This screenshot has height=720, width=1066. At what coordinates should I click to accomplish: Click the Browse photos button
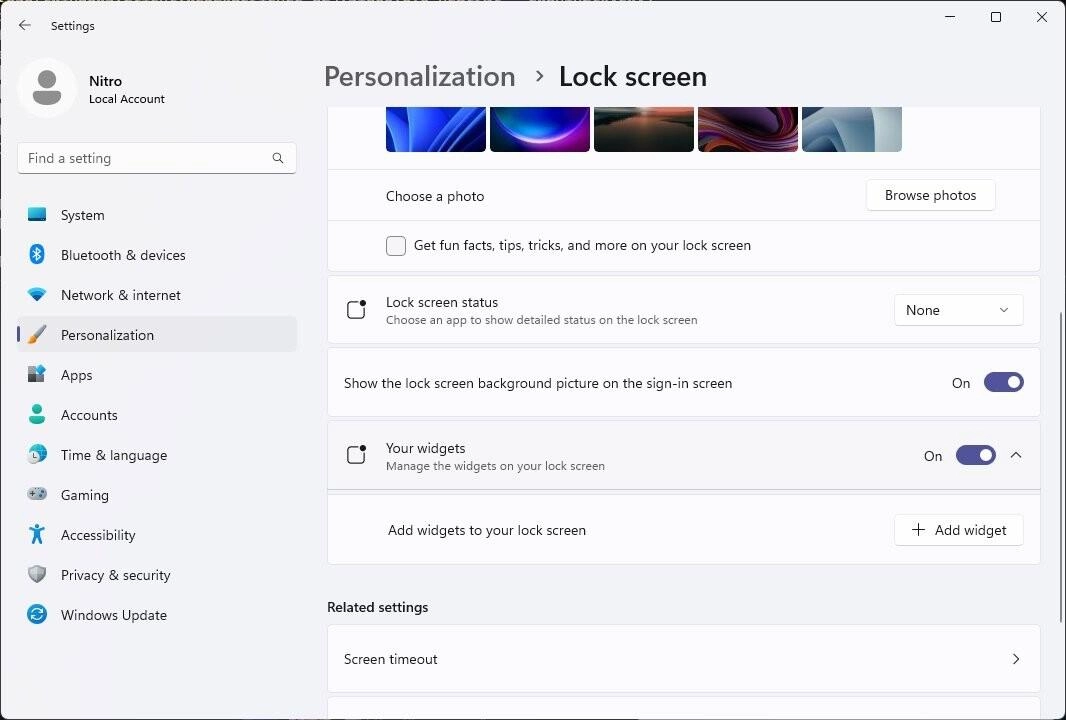[x=930, y=195]
